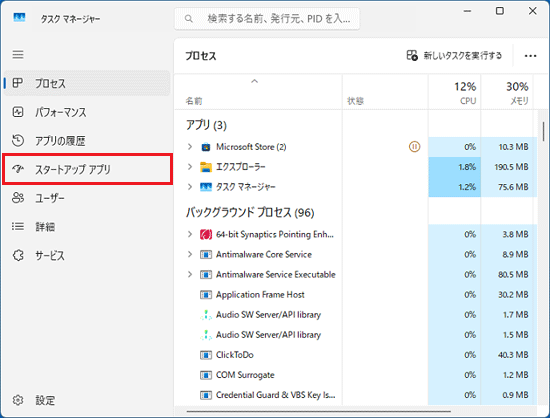This screenshot has height=418, width=550.
Task: Expand 64-bit Synaptics Pointing row
Action: click(190, 234)
